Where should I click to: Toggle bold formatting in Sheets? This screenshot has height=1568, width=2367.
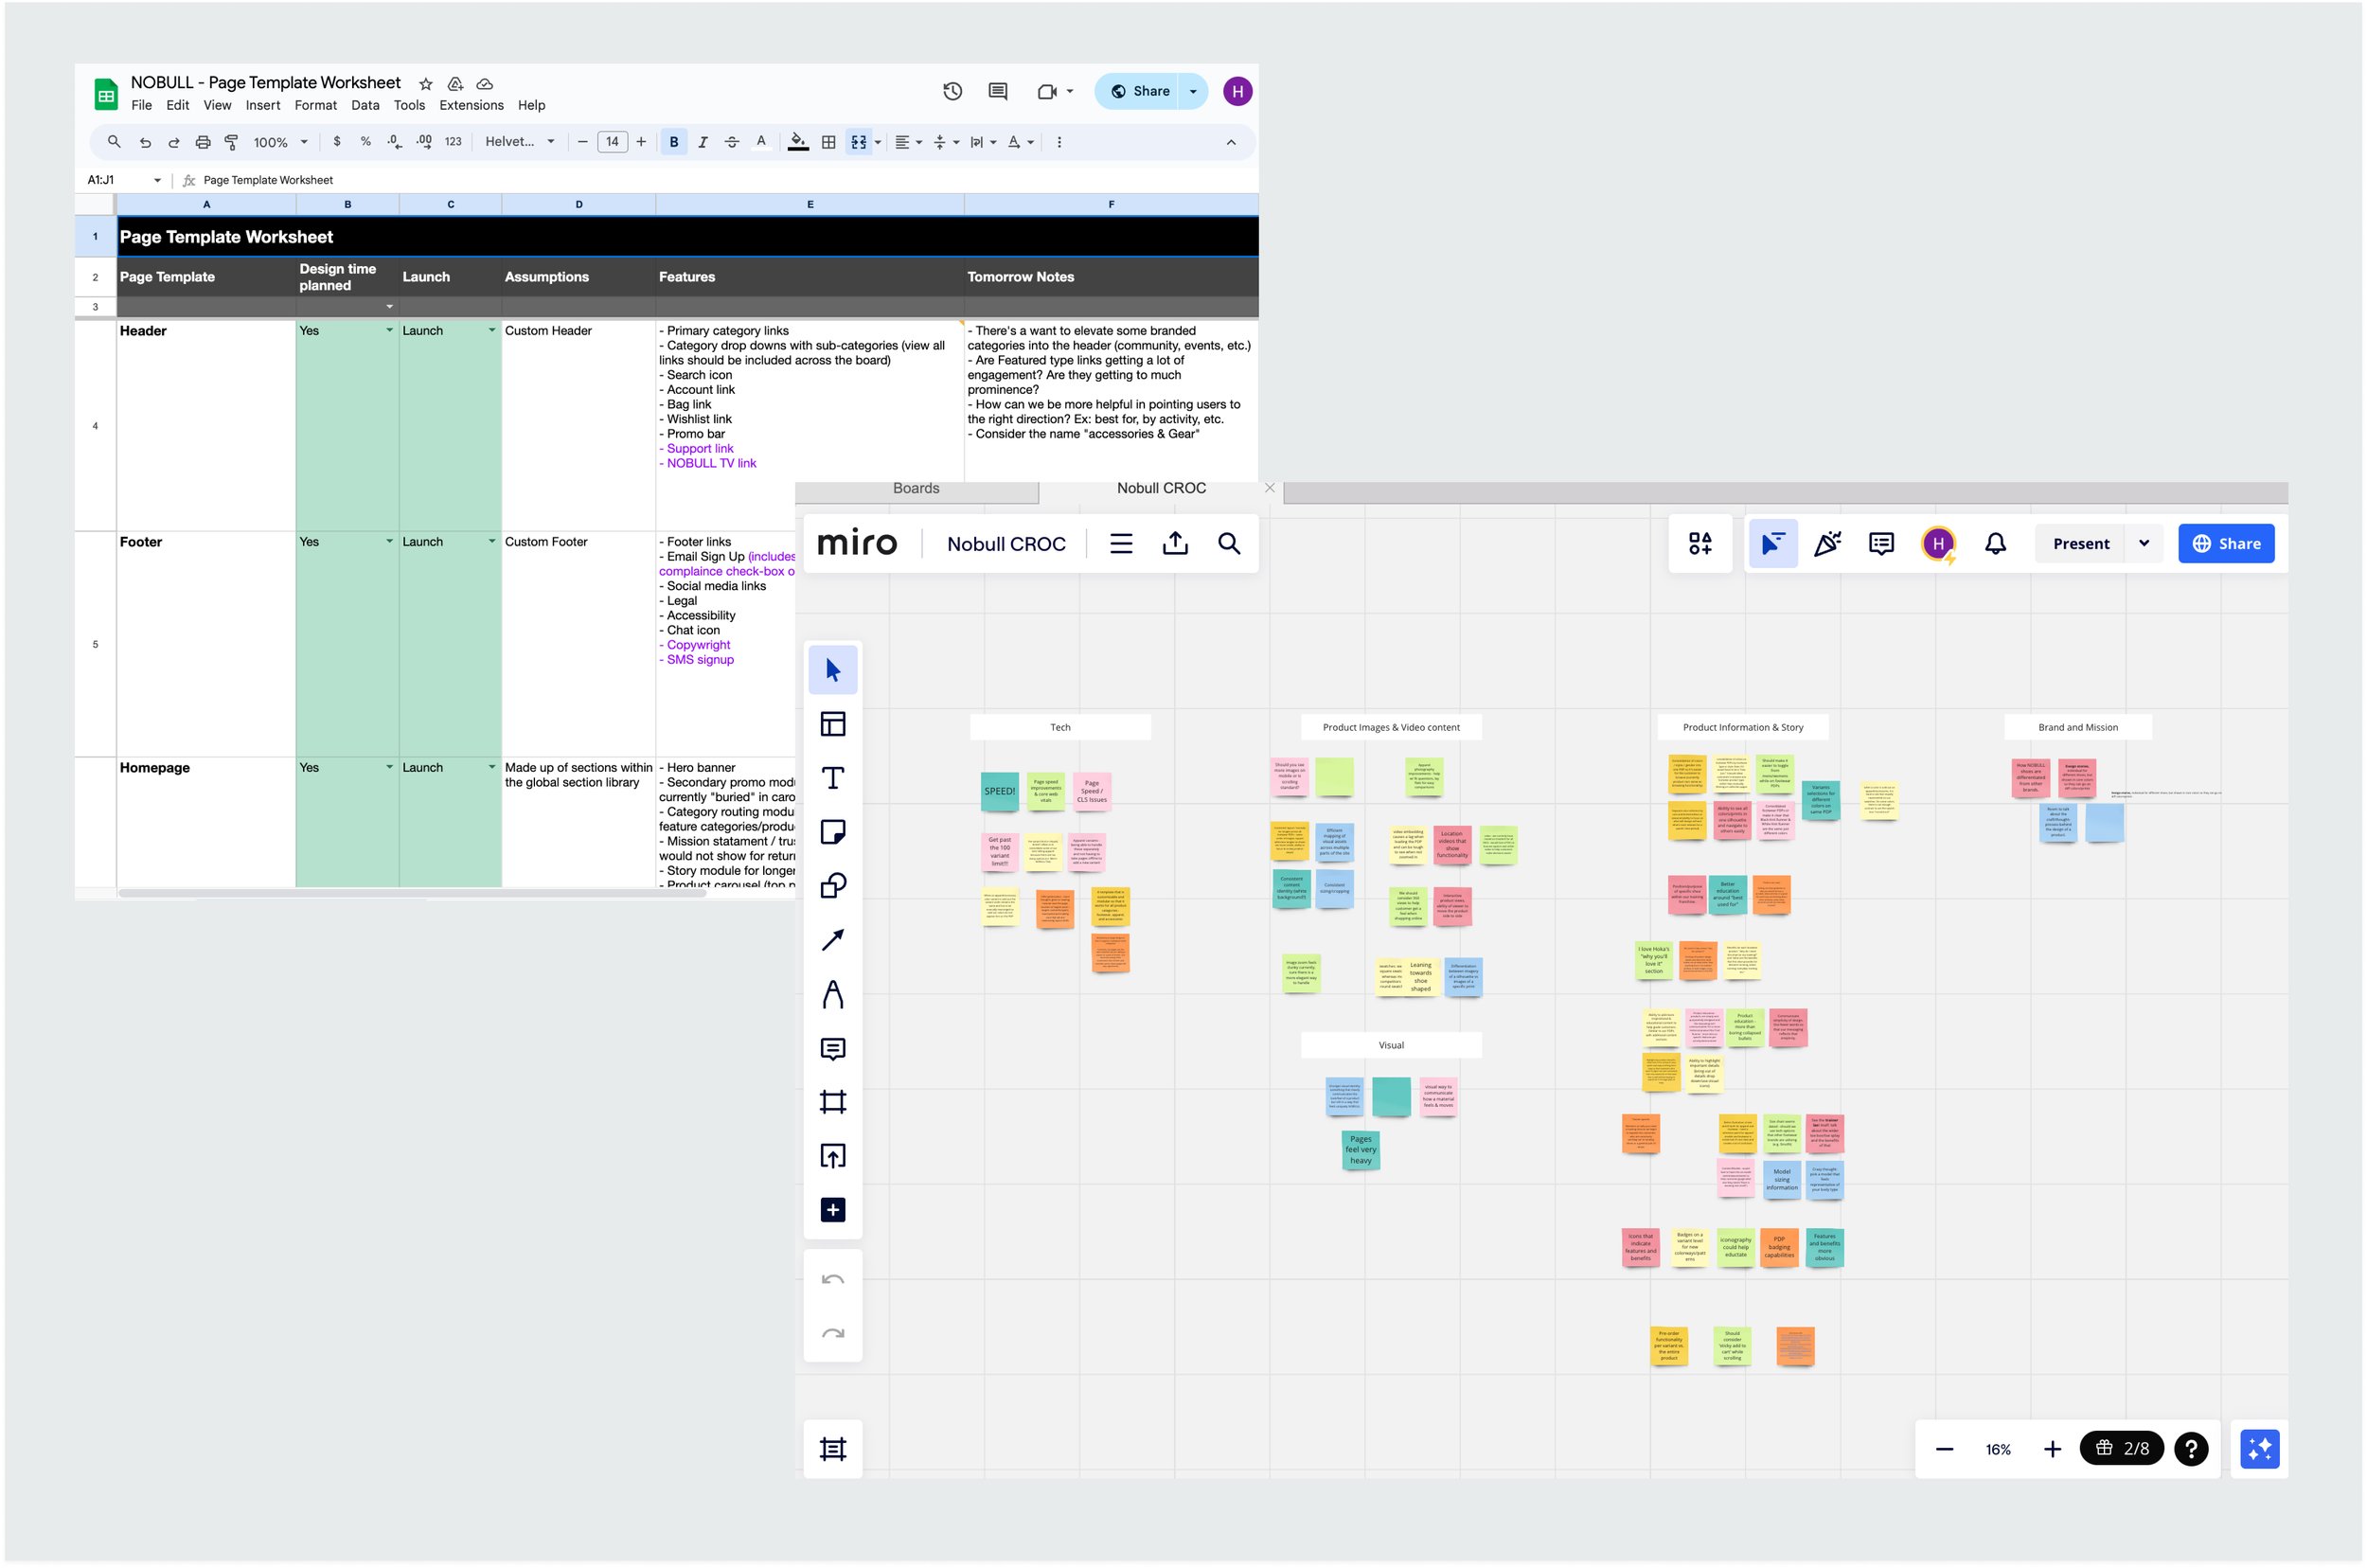674,142
